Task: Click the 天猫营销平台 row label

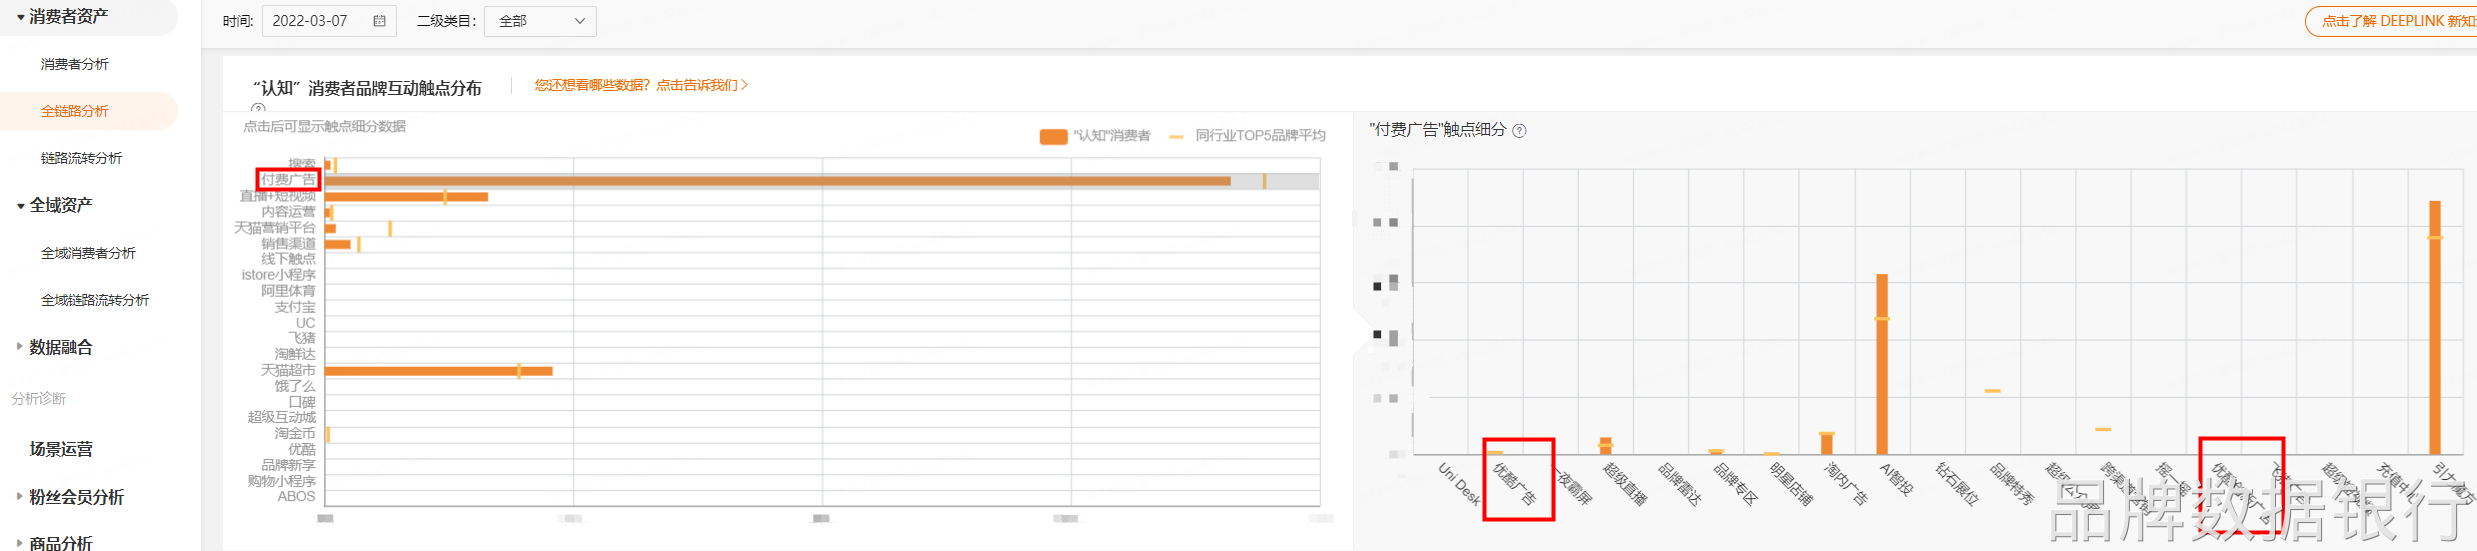Action: coord(275,228)
